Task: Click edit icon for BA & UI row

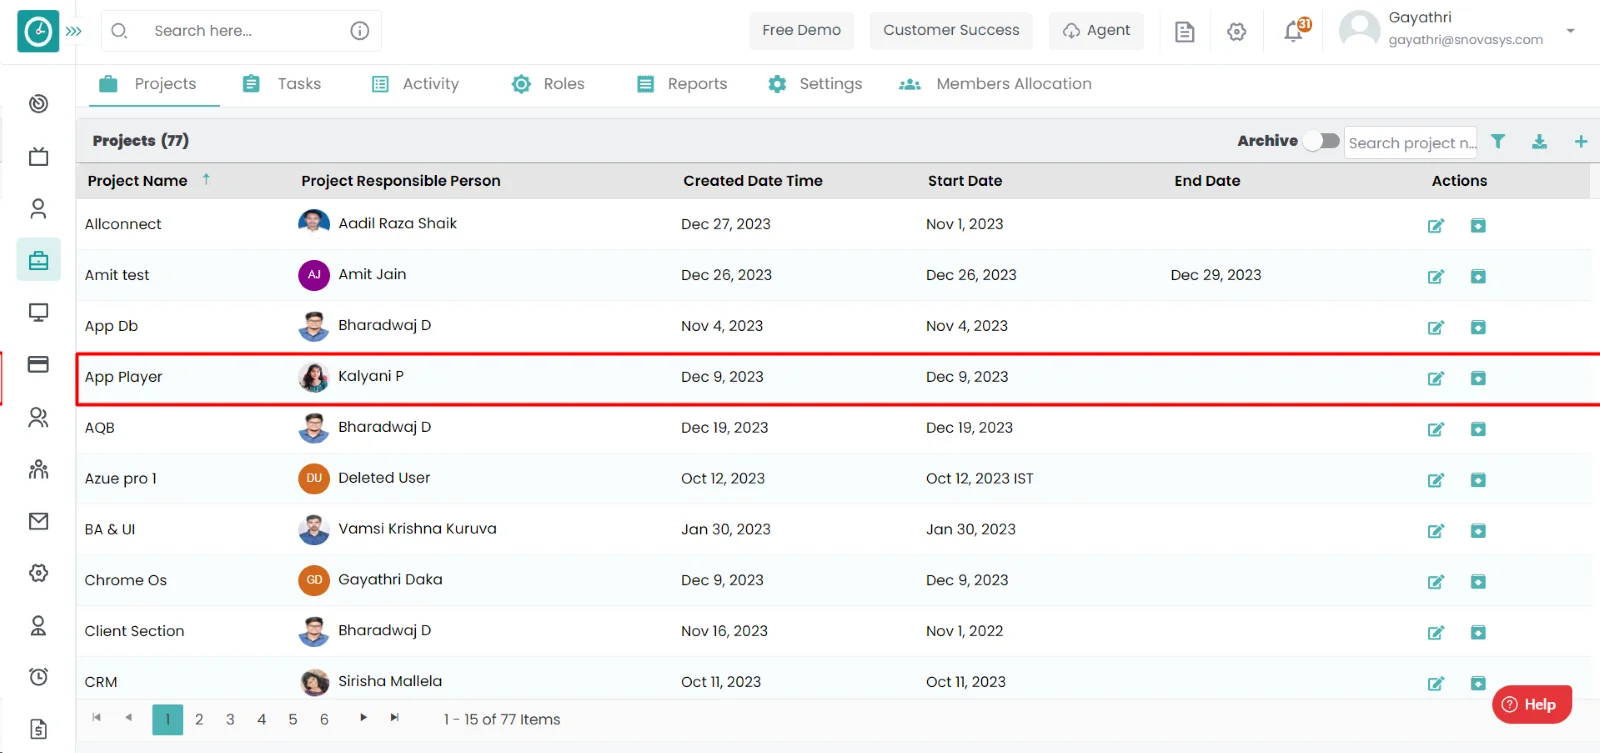Action: [1436, 531]
